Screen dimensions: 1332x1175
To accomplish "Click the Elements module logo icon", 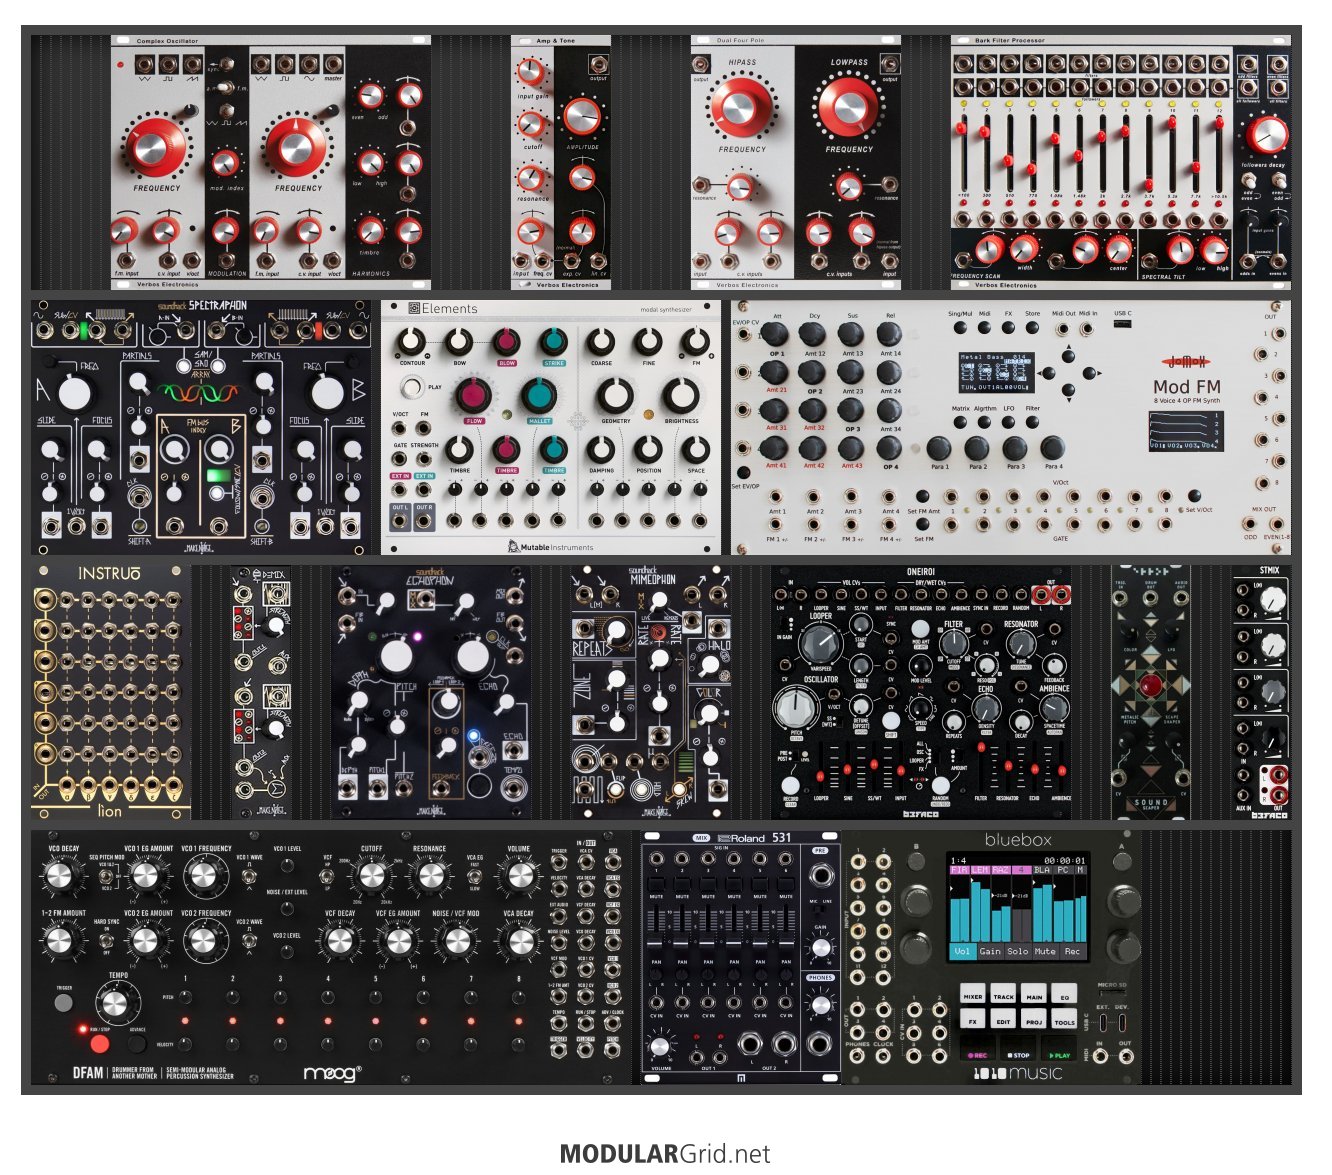I will [x=414, y=309].
